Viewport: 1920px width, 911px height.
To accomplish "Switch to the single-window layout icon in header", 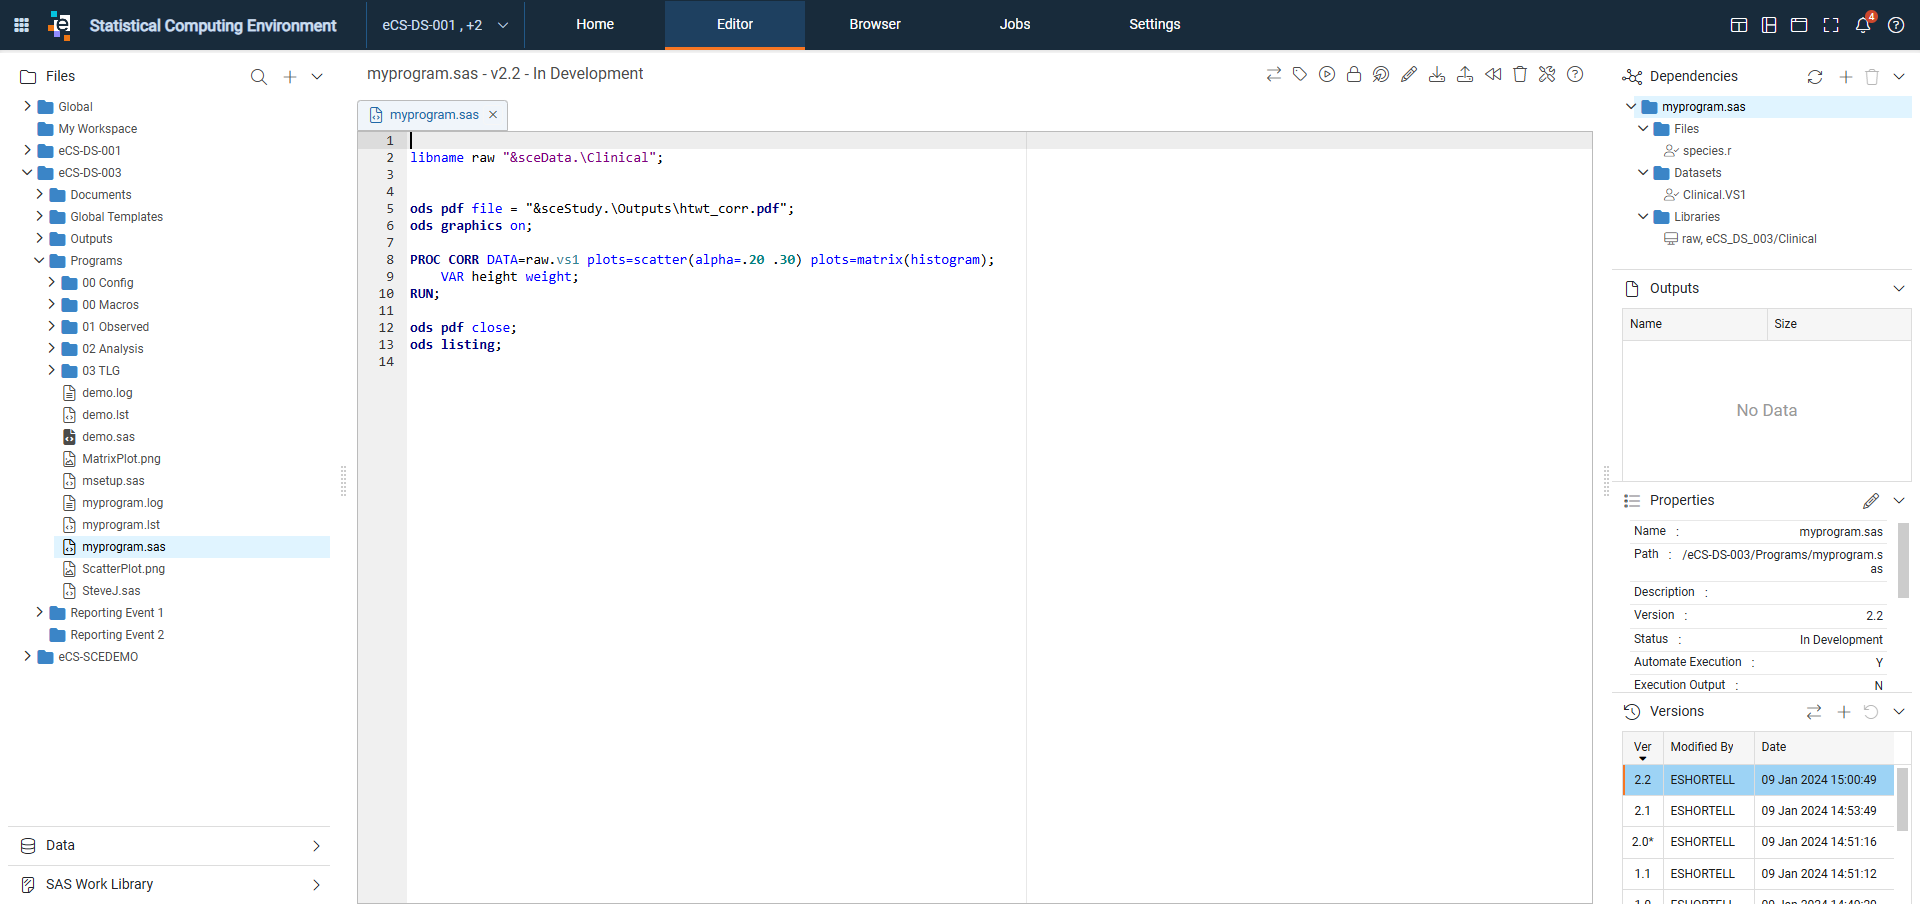I will (x=1799, y=25).
